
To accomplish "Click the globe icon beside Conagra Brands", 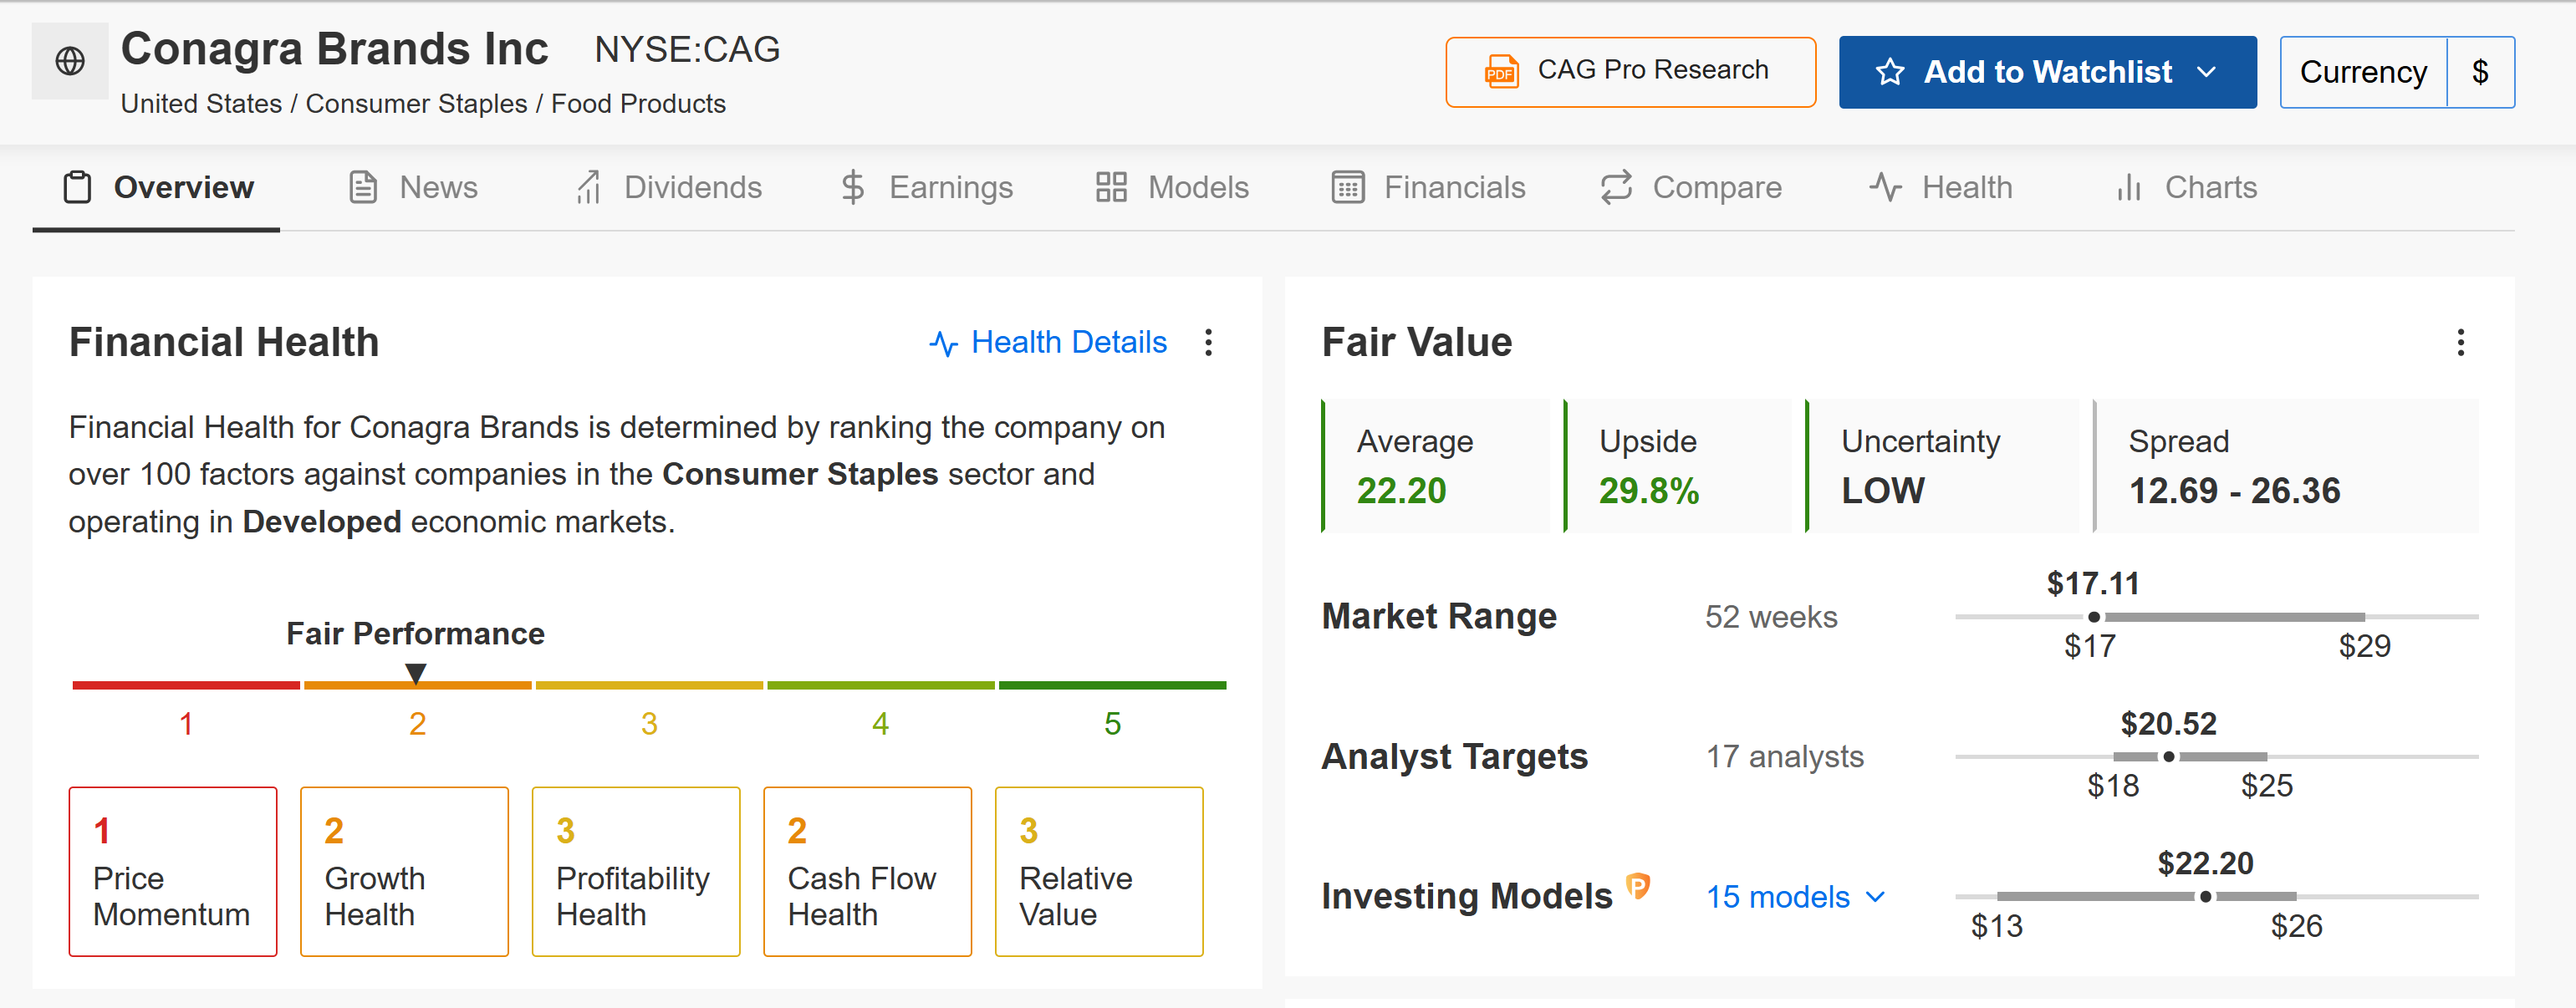I will click(x=69, y=60).
